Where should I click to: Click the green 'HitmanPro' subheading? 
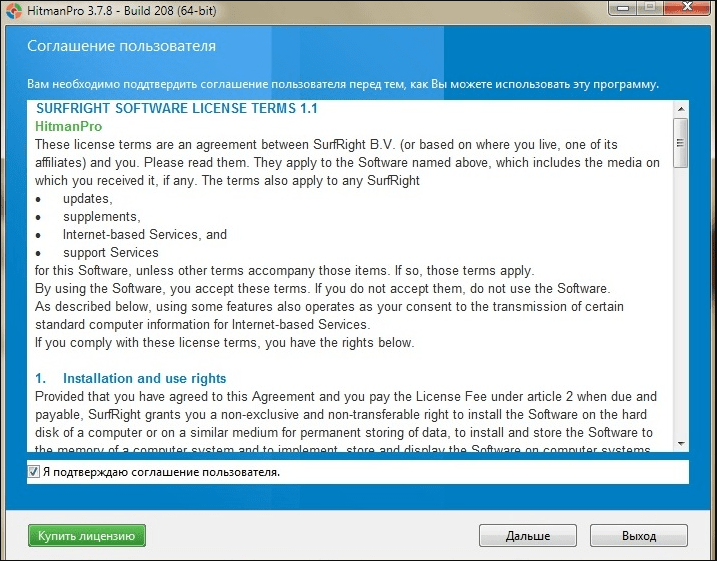pyautogui.click(x=68, y=127)
